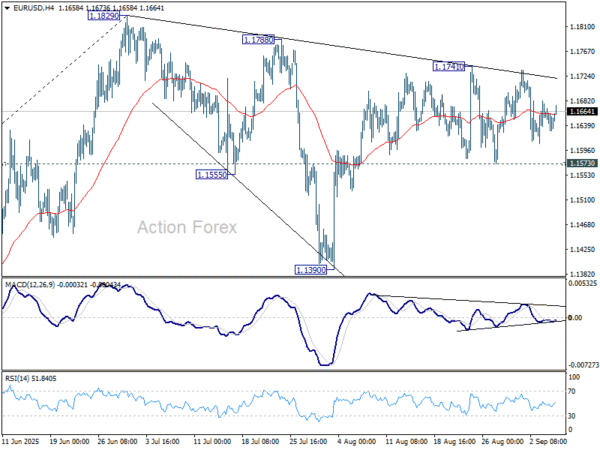Viewport: 600px width, 450px height.
Task: Click the dashed 1.15730 support line
Action: 283,164
